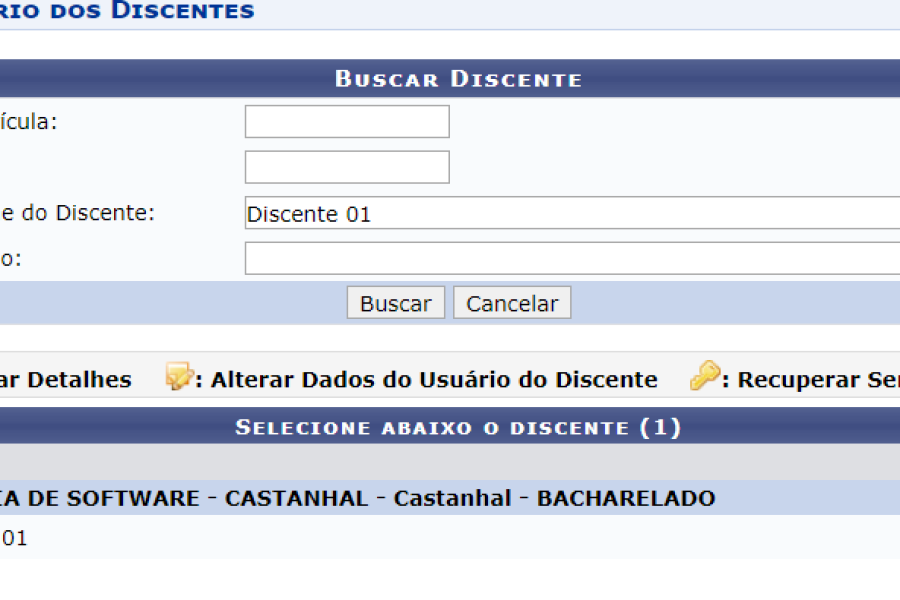Click the empty field below Matrícula

[347, 167]
